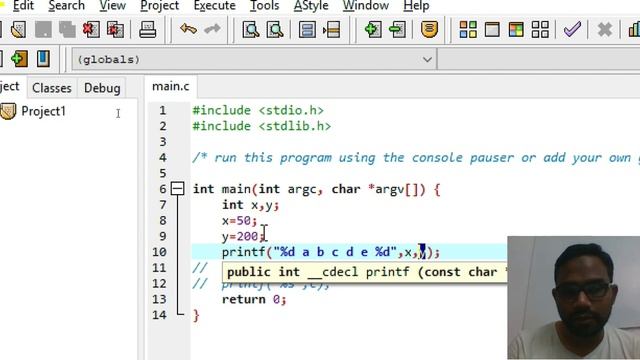This screenshot has width=640, height=360.
Task: Select the main.c editor tab
Action: [x=171, y=87]
